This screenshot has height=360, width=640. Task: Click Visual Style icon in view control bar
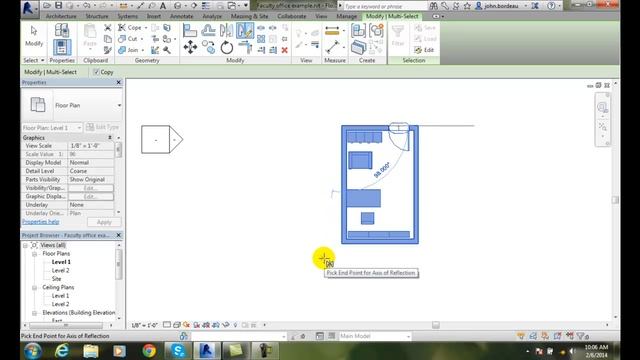177,325
